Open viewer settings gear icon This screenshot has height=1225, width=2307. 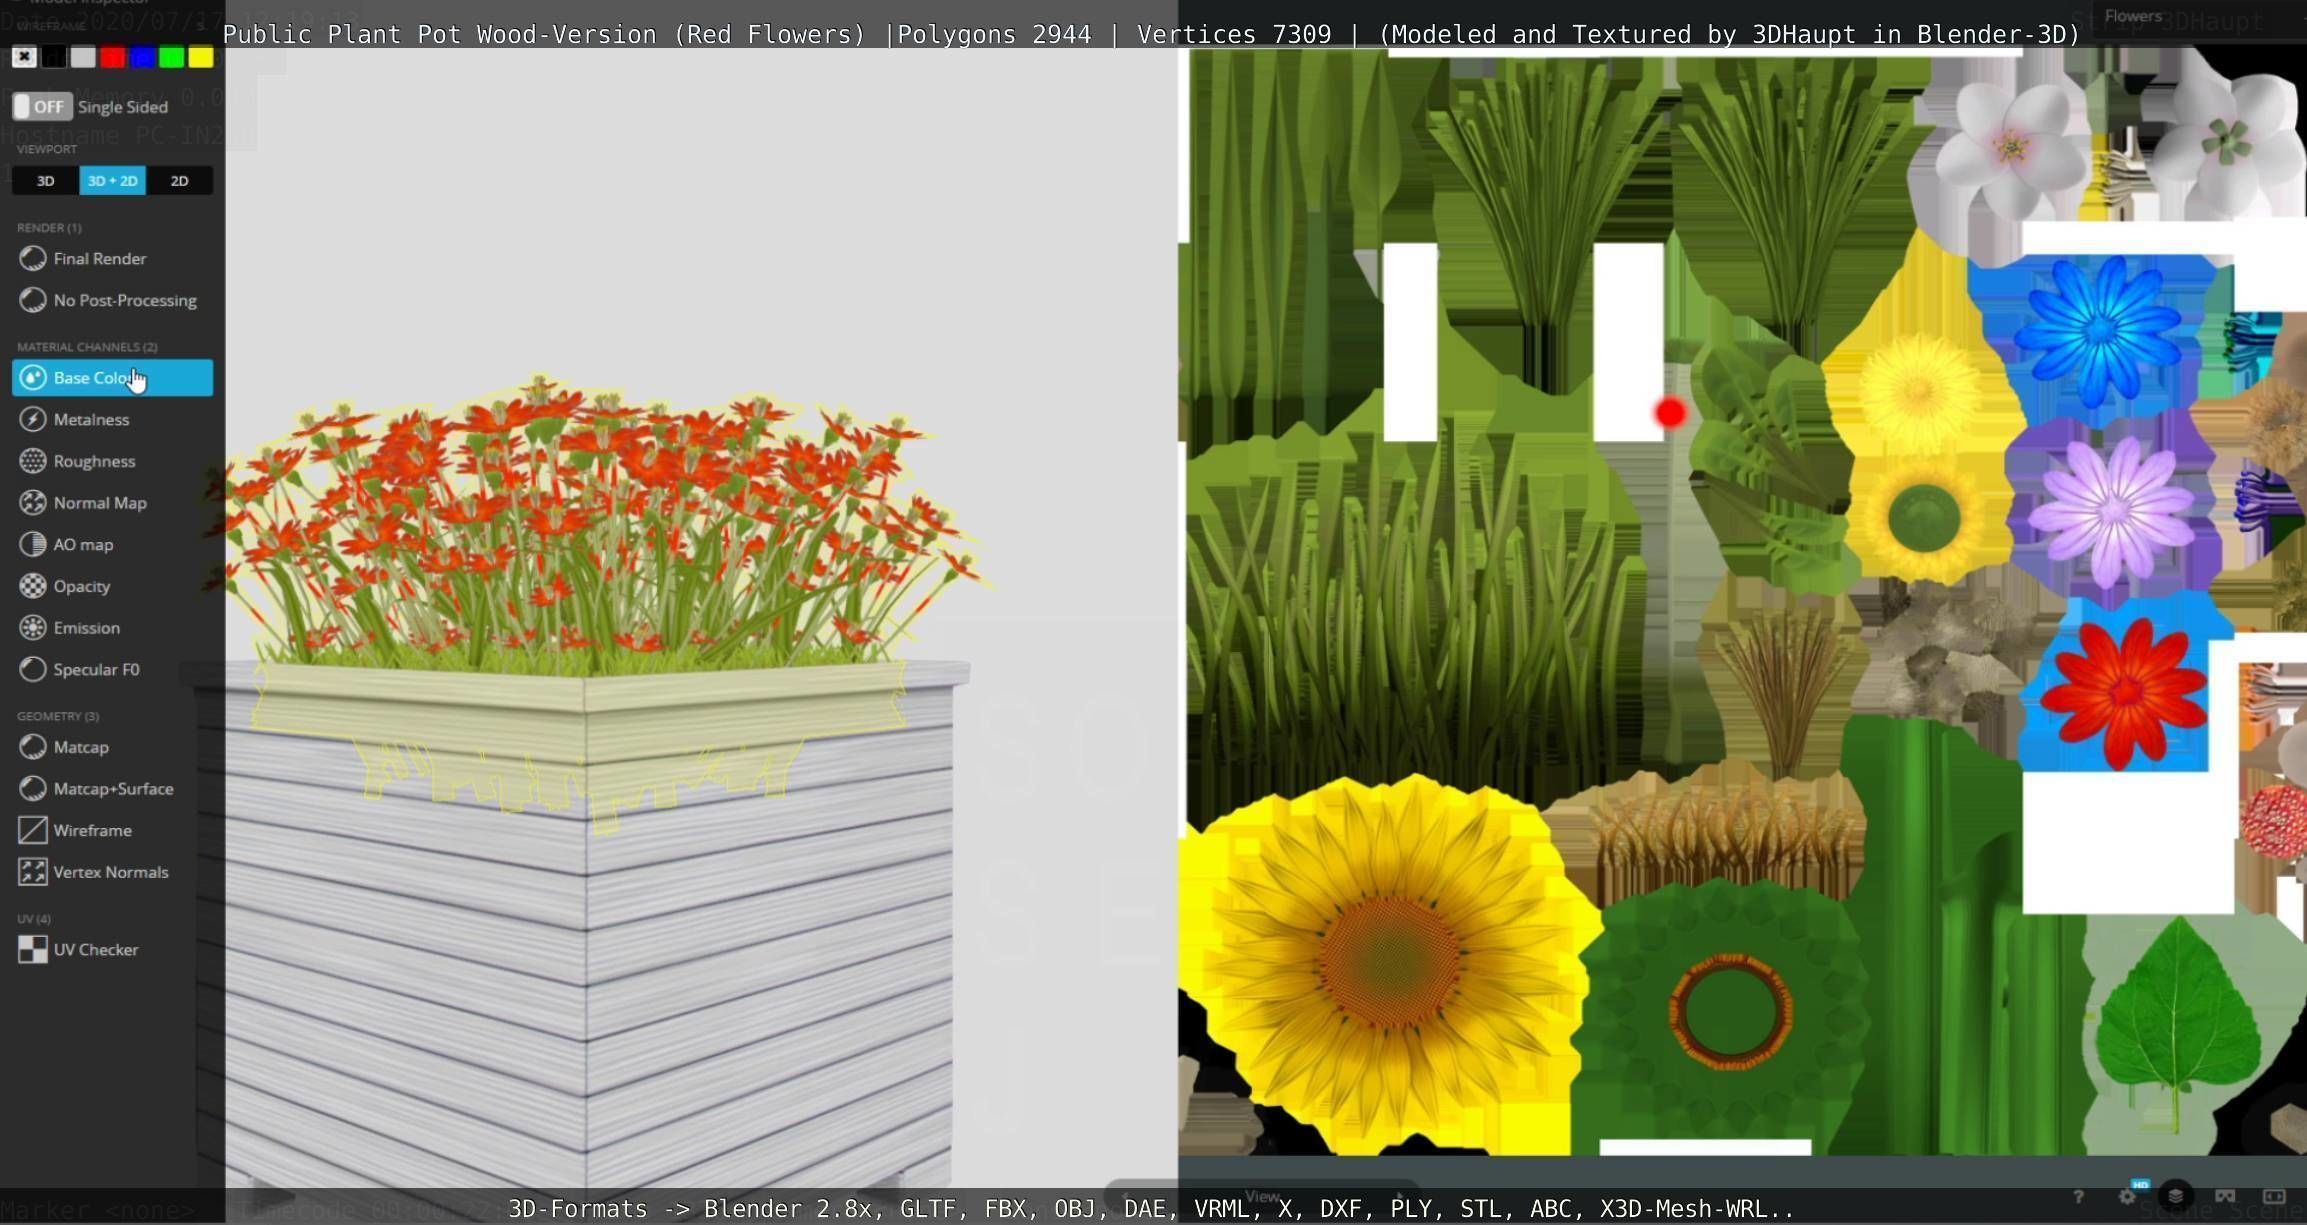(2127, 1196)
